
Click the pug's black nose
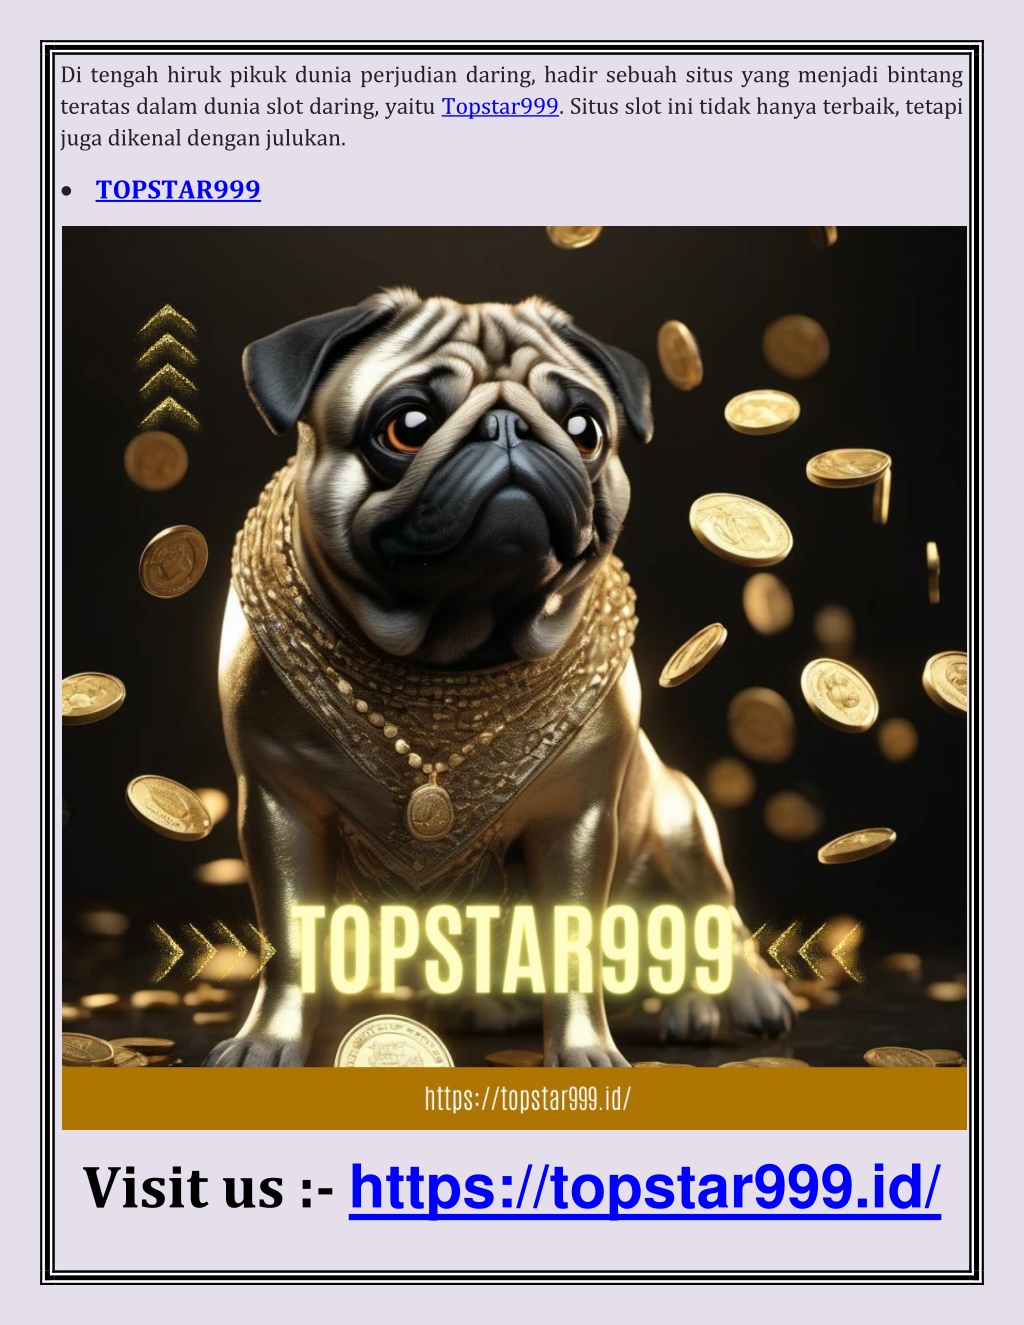(x=505, y=427)
